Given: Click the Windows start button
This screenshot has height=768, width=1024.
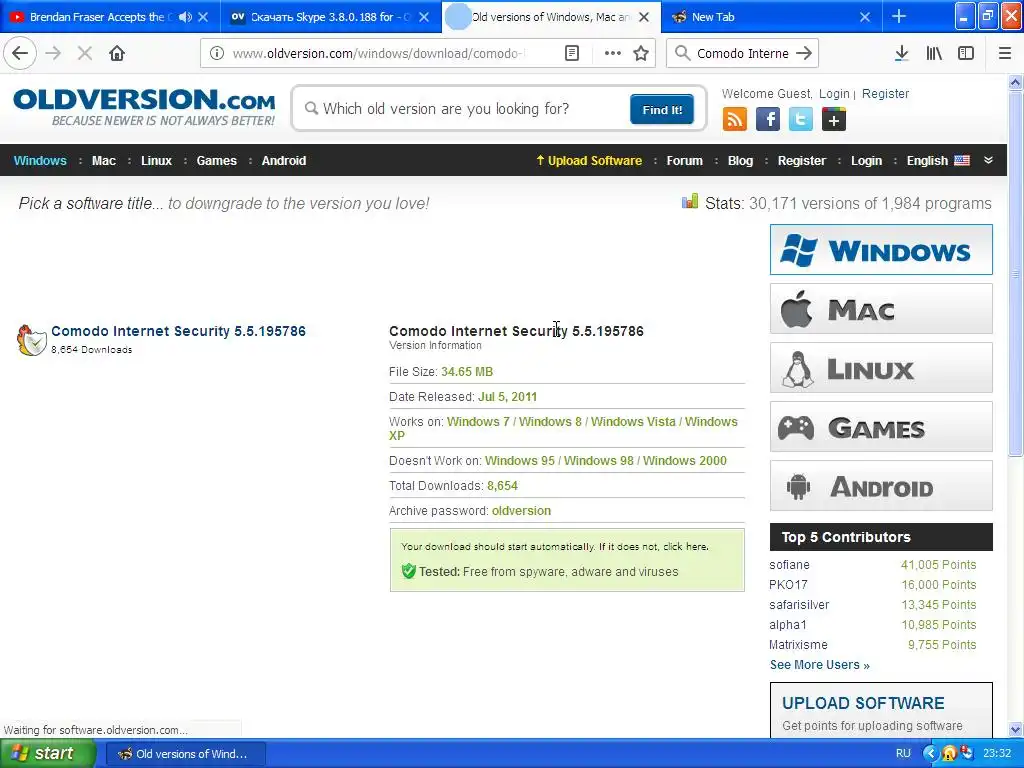Looking at the screenshot, I should [x=47, y=753].
